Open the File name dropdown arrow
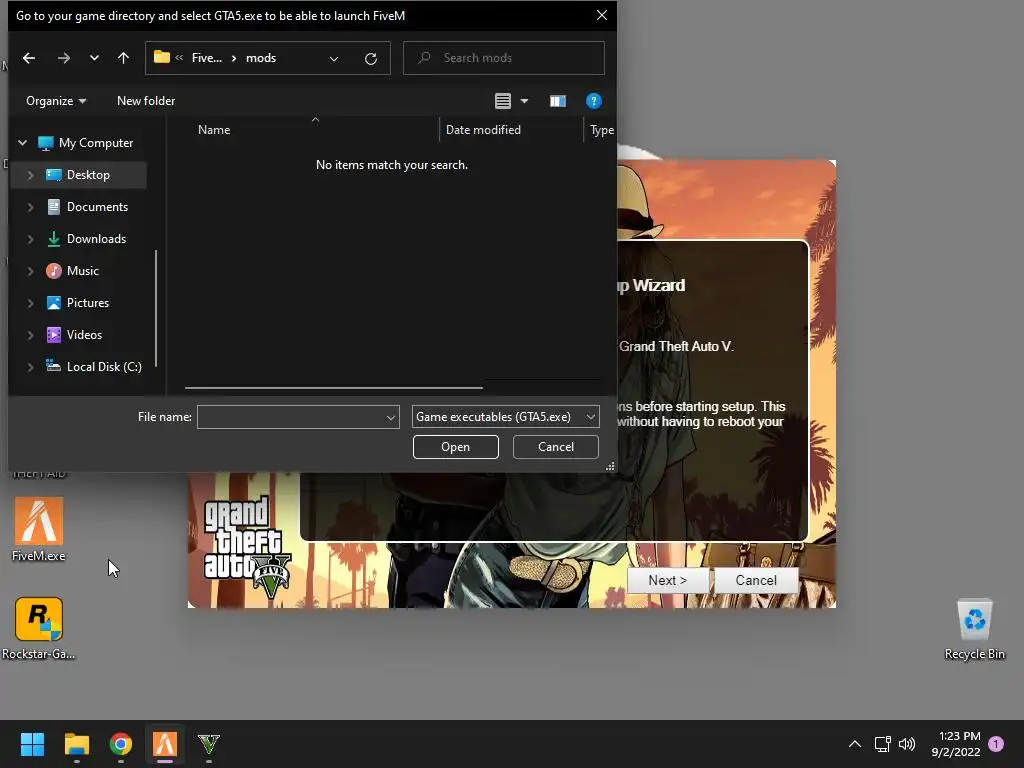This screenshot has height=768, width=1024. click(391, 417)
